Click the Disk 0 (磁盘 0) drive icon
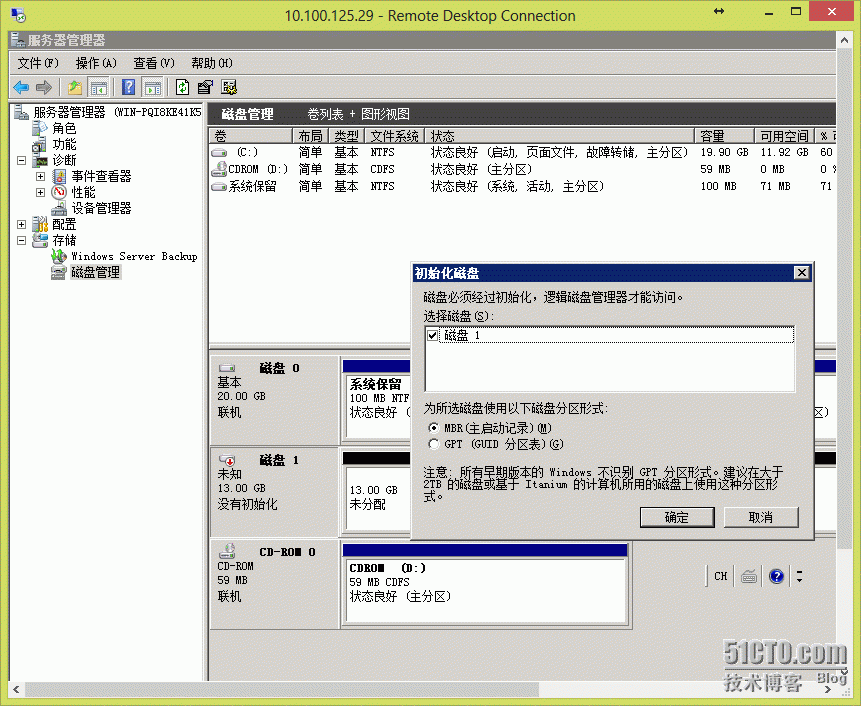 click(x=227, y=368)
